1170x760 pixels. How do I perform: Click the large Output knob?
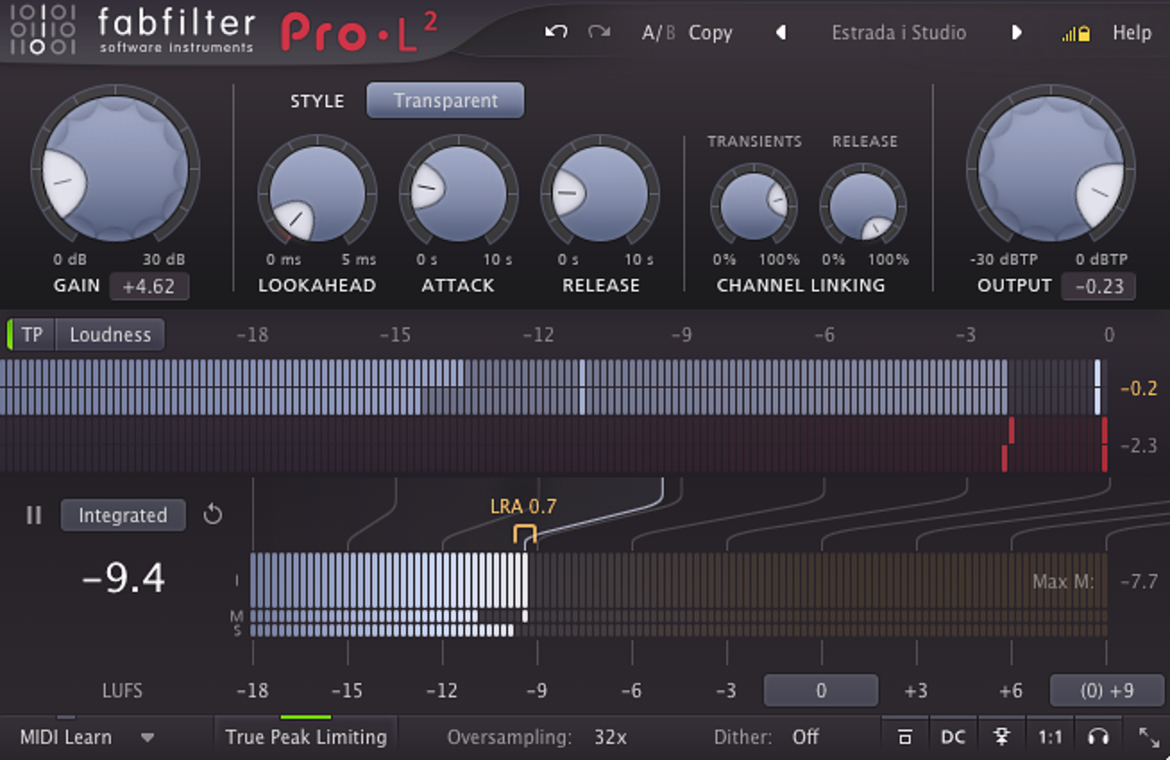pos(1051,169)
